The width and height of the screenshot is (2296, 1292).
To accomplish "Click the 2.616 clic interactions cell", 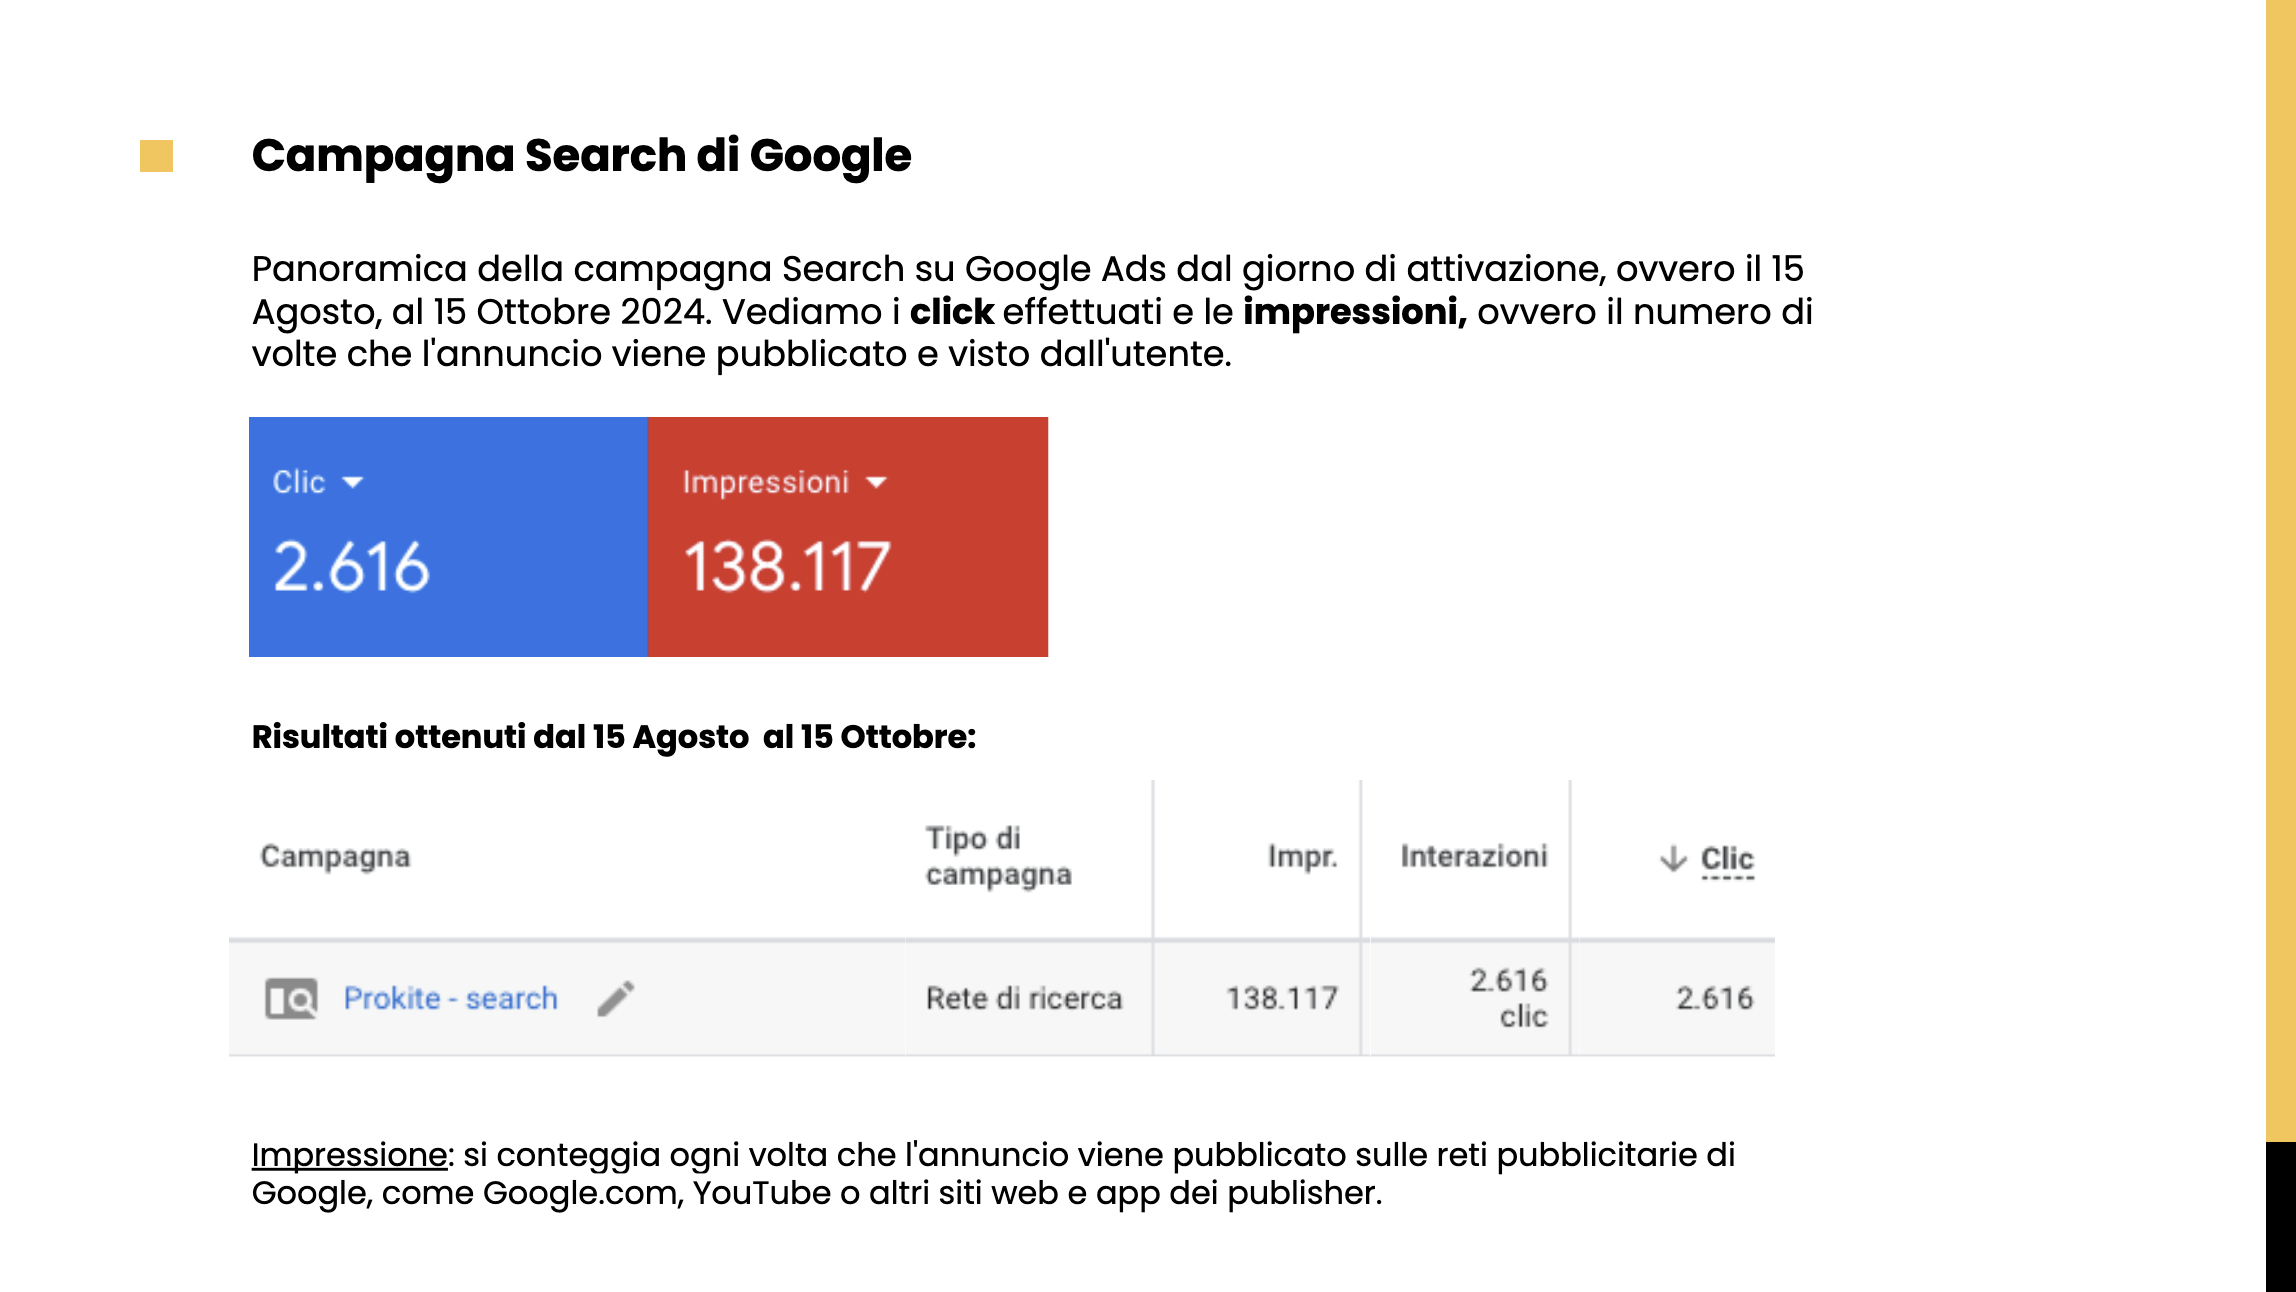I will coord(1508,998).
